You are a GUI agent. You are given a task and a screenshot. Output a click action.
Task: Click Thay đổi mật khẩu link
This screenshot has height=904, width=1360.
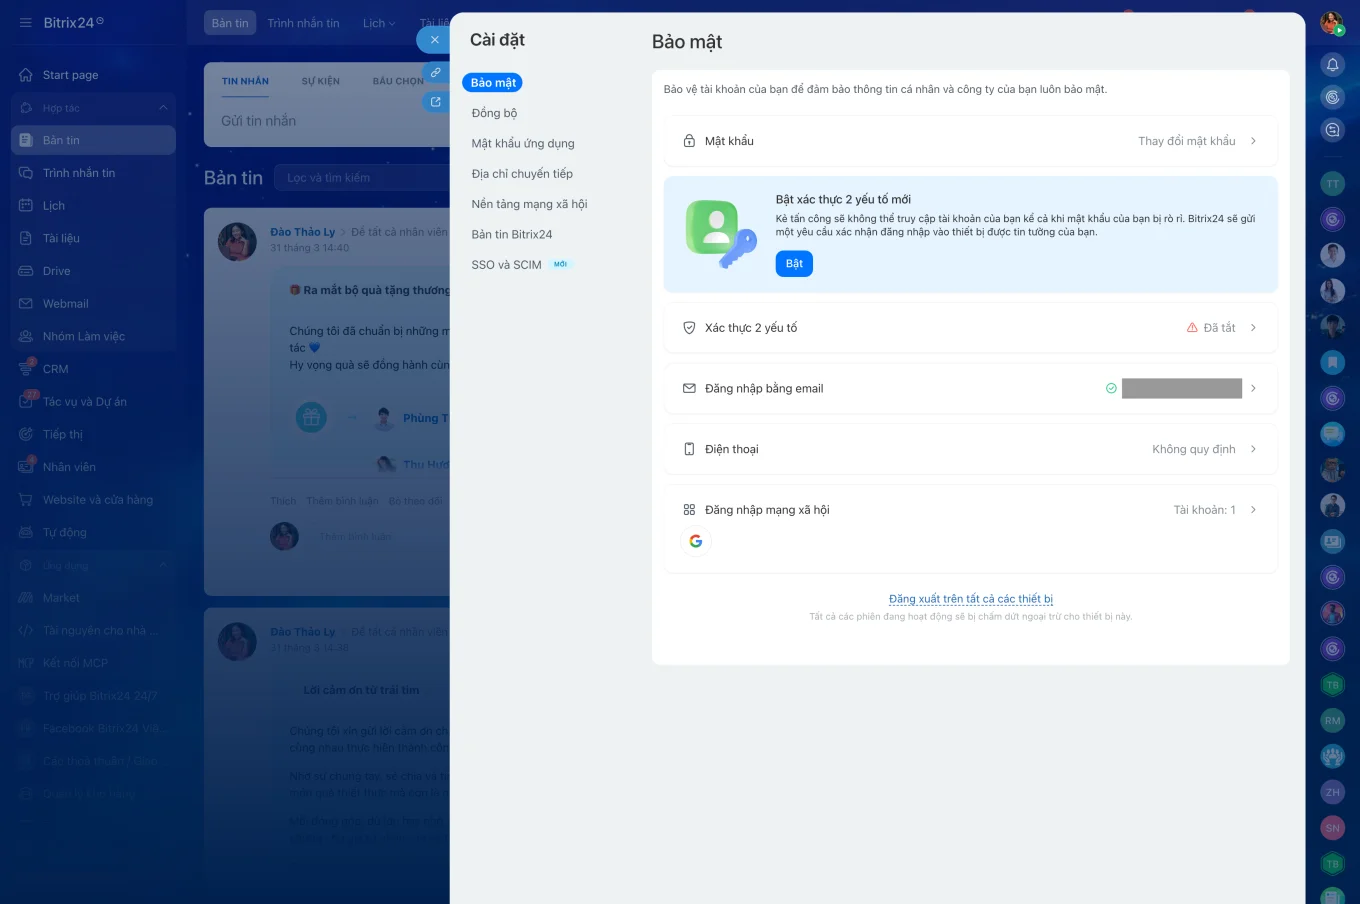[x=1187, y=141]
